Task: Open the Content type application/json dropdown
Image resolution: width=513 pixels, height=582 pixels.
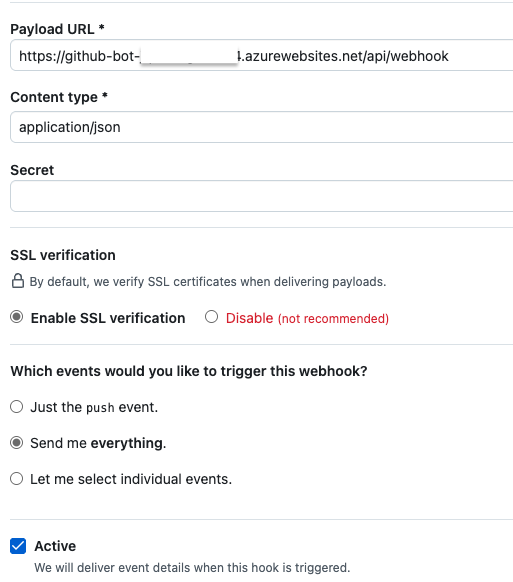Action: (262, 127)
